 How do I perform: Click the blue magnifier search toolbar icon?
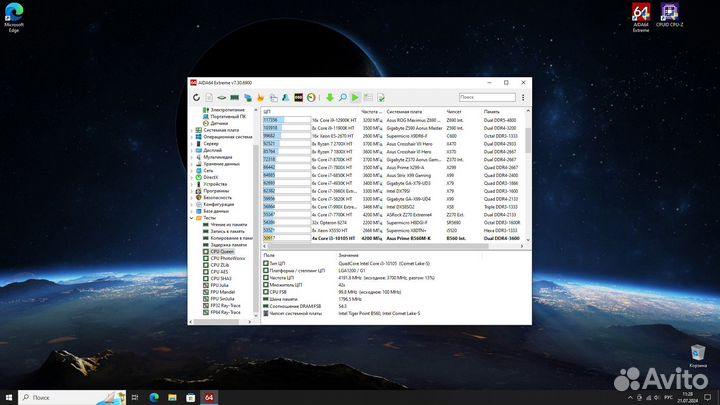pos(343,97)
